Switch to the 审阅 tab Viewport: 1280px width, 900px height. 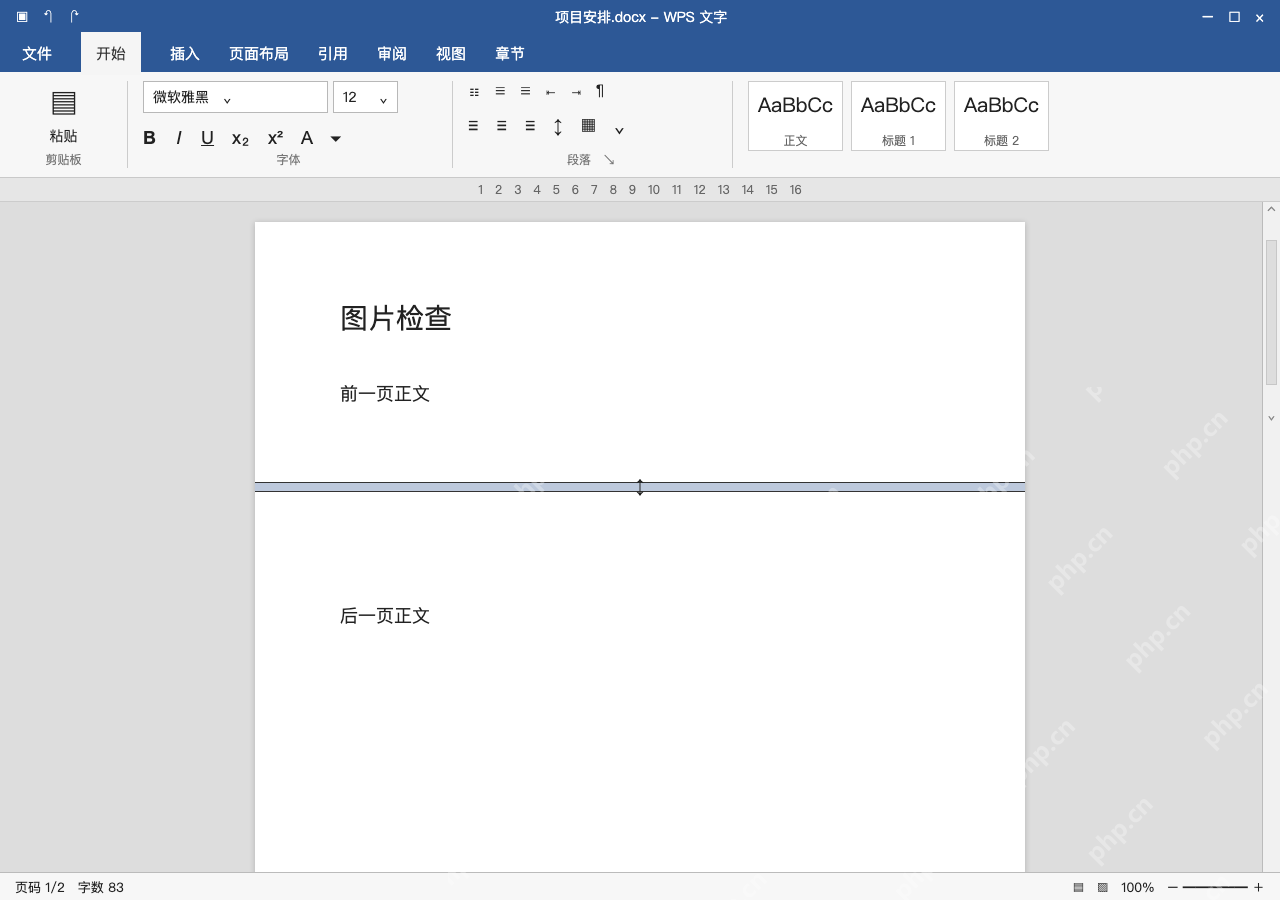tap(392, 54)
